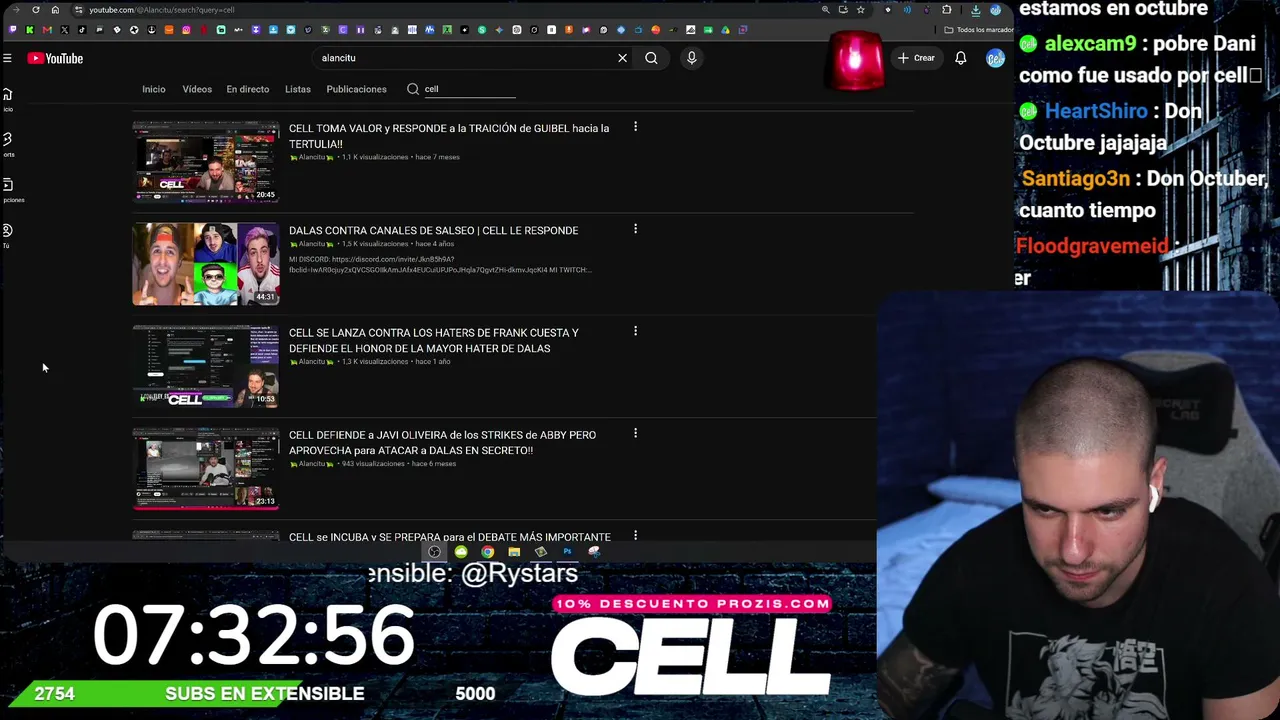The height and width of the screenshot is (720, 1280).
Task: Switch to the Publicaciones tab
Action: point(356,89)
